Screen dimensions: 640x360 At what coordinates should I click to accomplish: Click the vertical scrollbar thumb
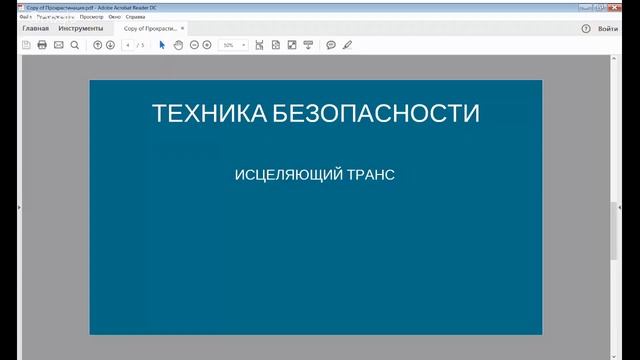pyautogui.click(x=613, y=231)
